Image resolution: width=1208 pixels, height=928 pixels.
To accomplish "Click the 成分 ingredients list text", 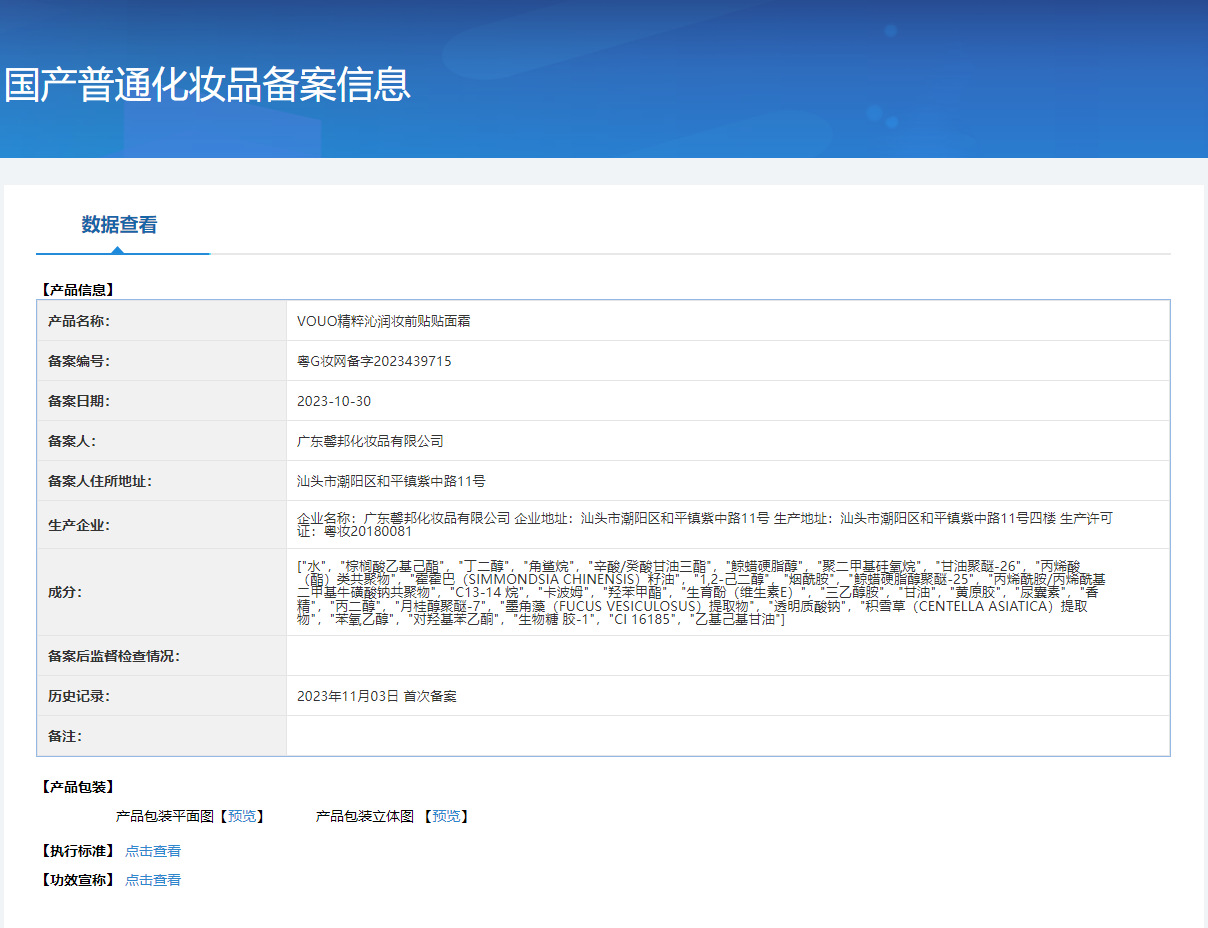I will (x=702, y=593).
